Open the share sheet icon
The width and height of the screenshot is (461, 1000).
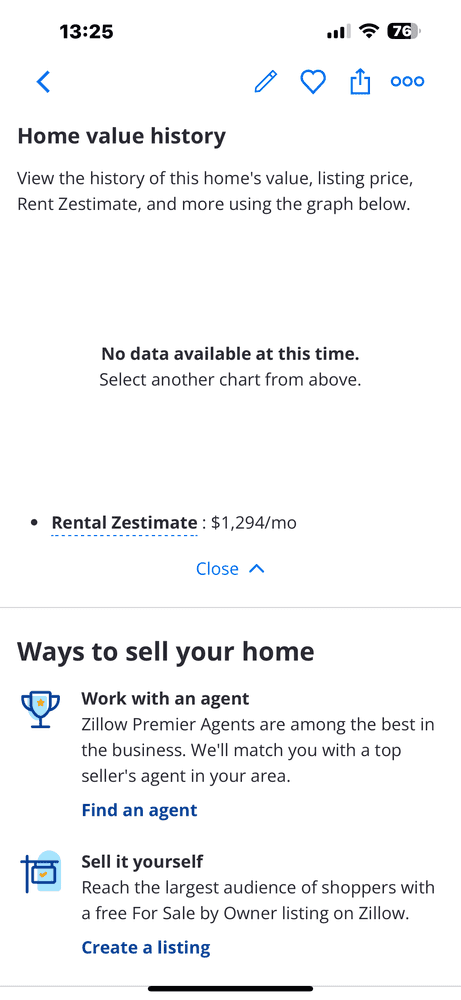point(360,82)
